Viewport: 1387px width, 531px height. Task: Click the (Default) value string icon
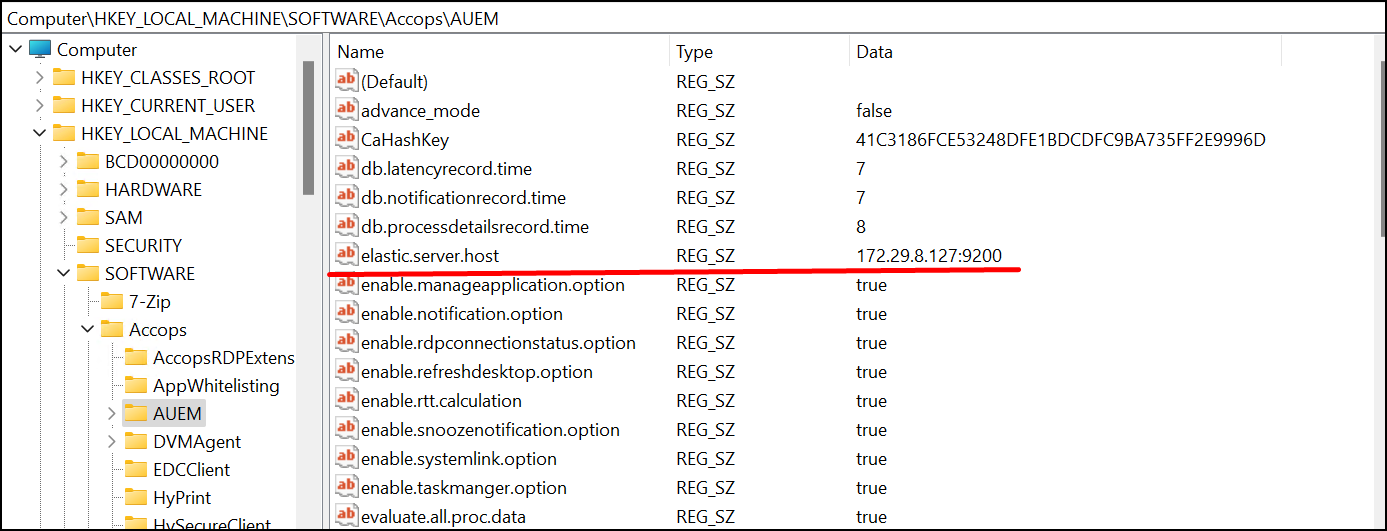[346, 82]
